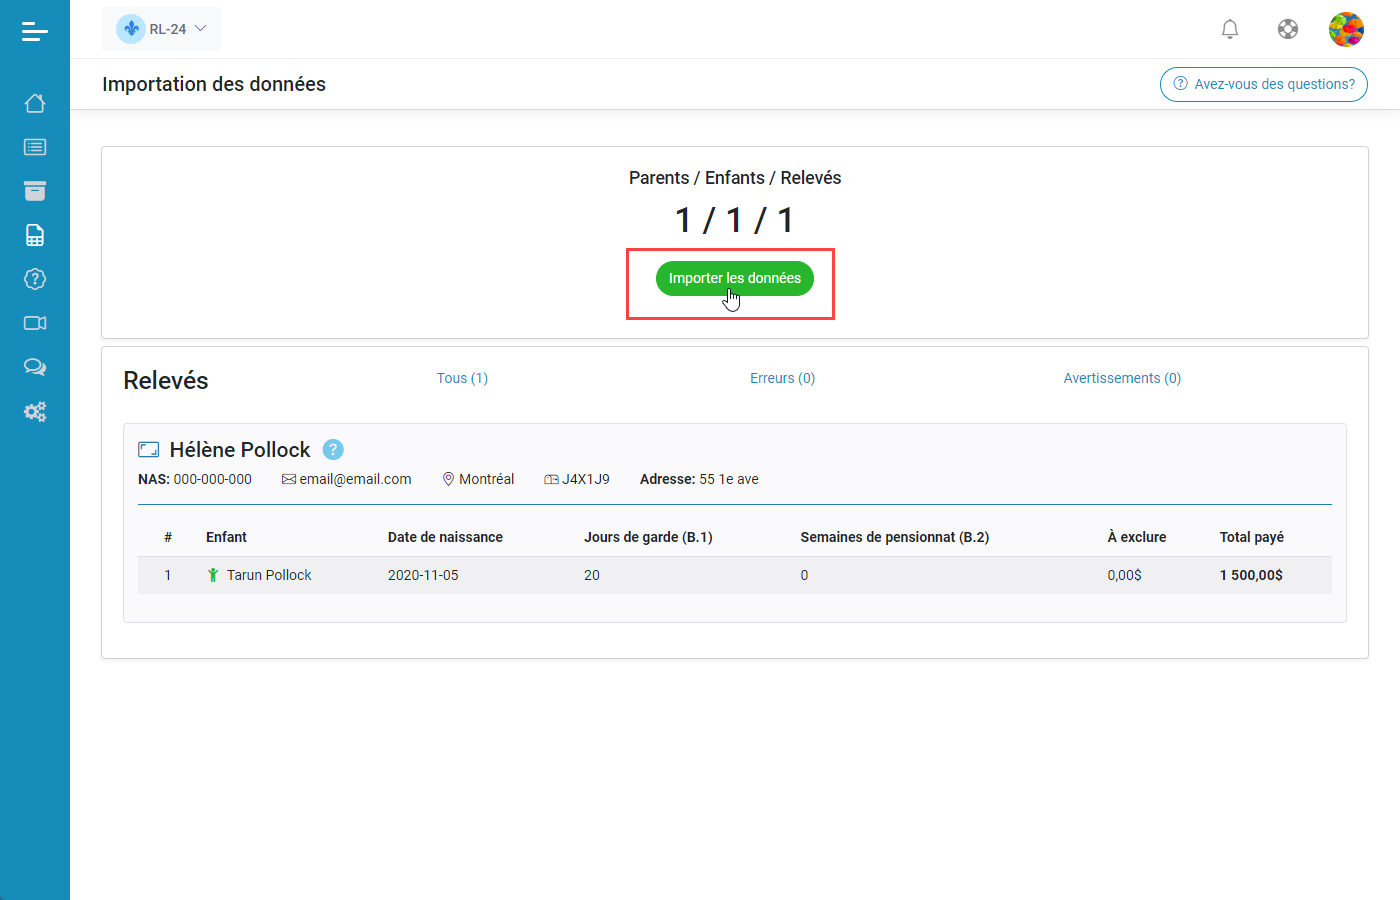Viewport: 1400px width, 900px height.
Task: Switch to the Erreurs (0) tab
Action: pyautogui.click(x=782, y=378)
